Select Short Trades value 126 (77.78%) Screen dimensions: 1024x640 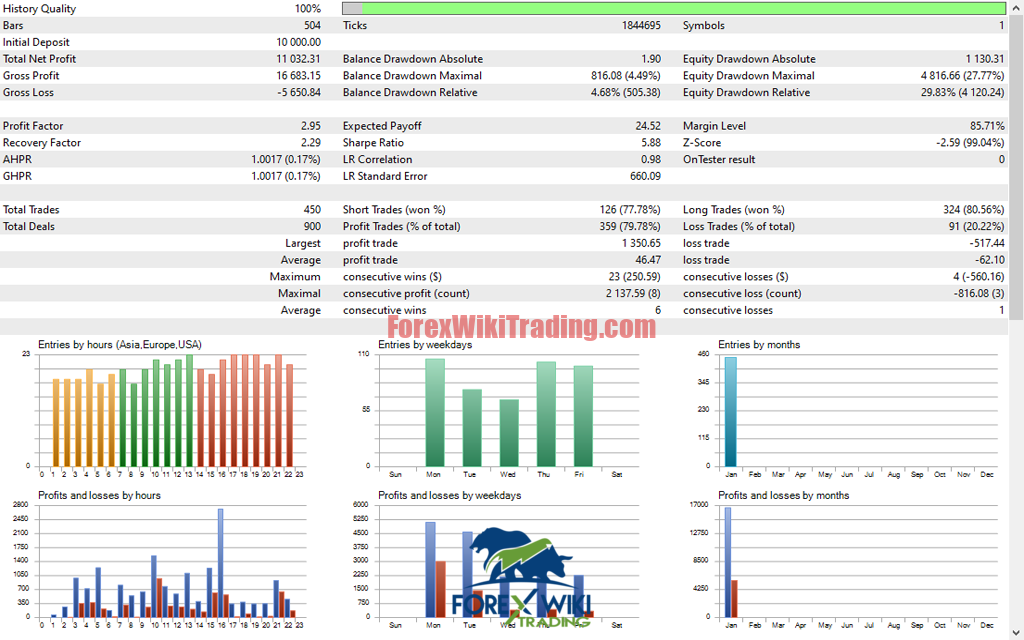pos(630,210)
